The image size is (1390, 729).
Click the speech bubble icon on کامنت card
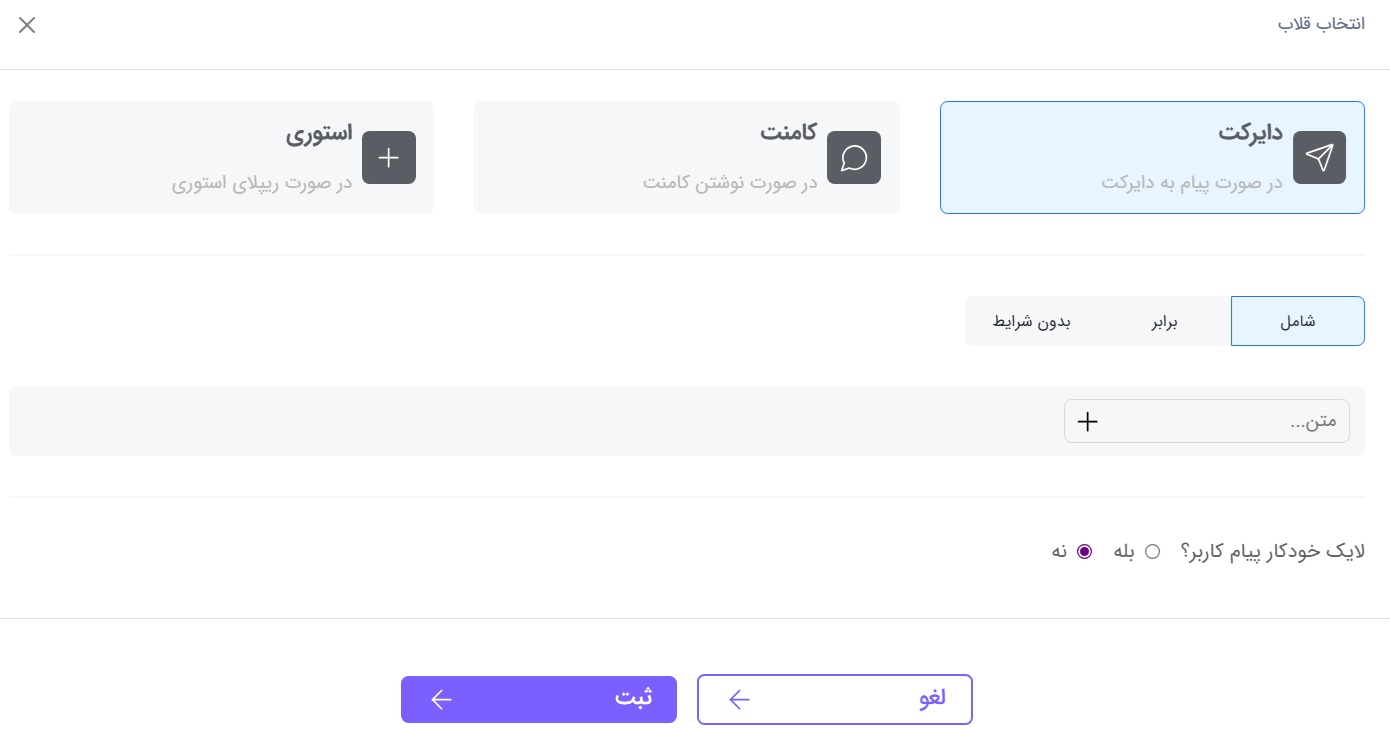(x=854, y=157)
